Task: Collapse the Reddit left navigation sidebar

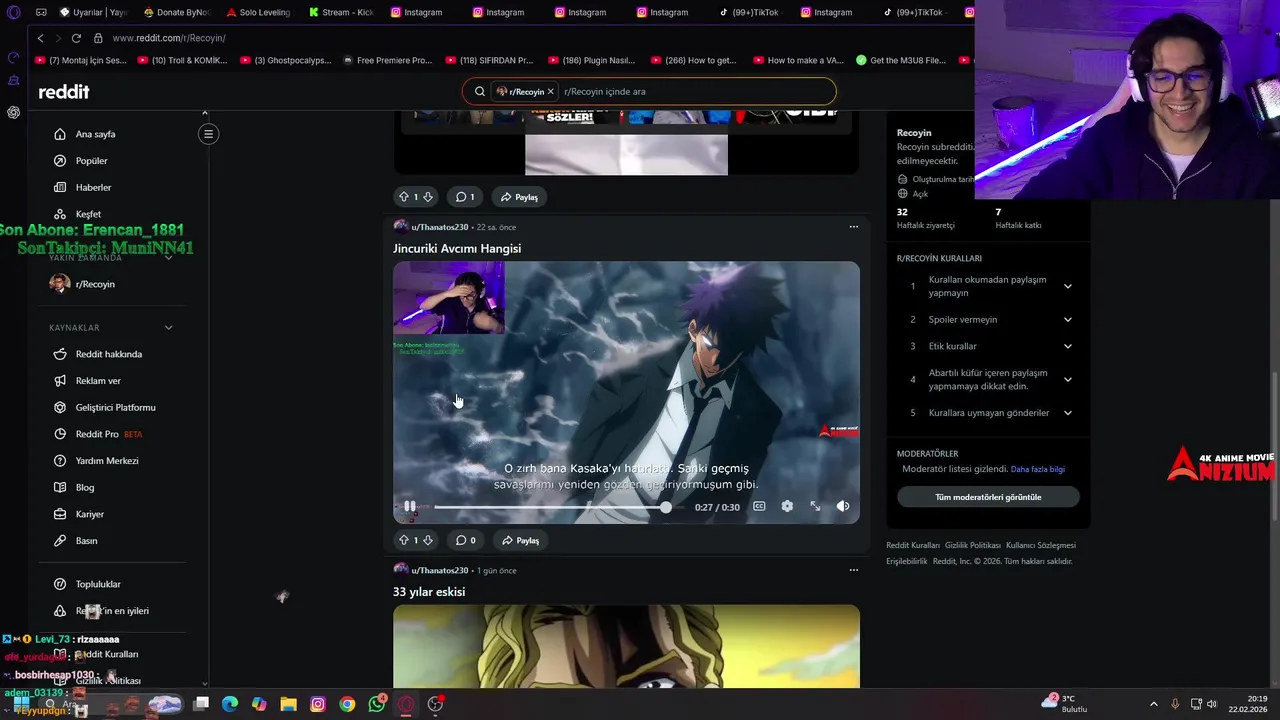Action: coord(208,134)
